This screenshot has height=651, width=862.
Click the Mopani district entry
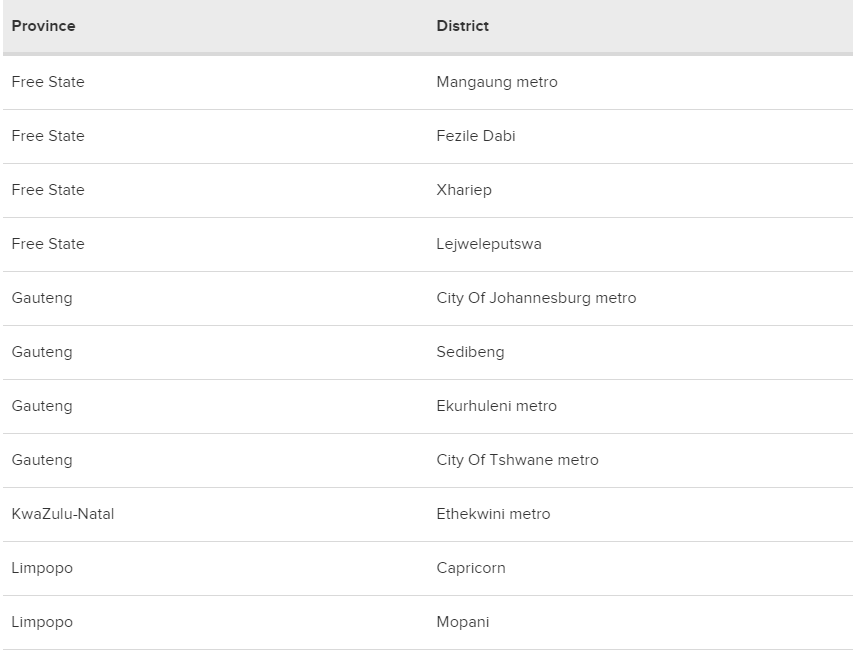(x=462, y=622)
